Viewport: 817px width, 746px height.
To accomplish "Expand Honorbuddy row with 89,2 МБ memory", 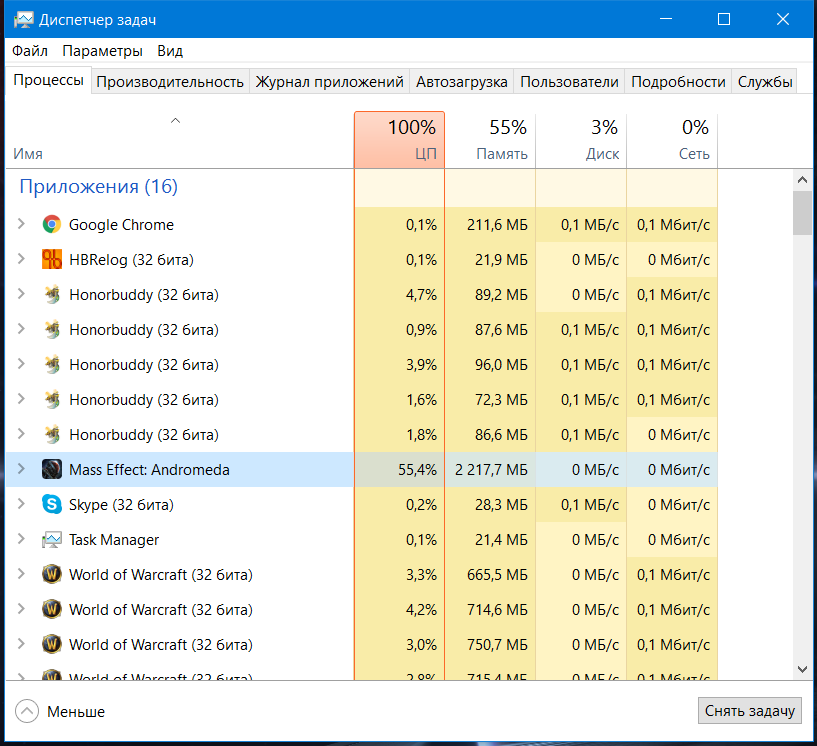I will point(21,294).
